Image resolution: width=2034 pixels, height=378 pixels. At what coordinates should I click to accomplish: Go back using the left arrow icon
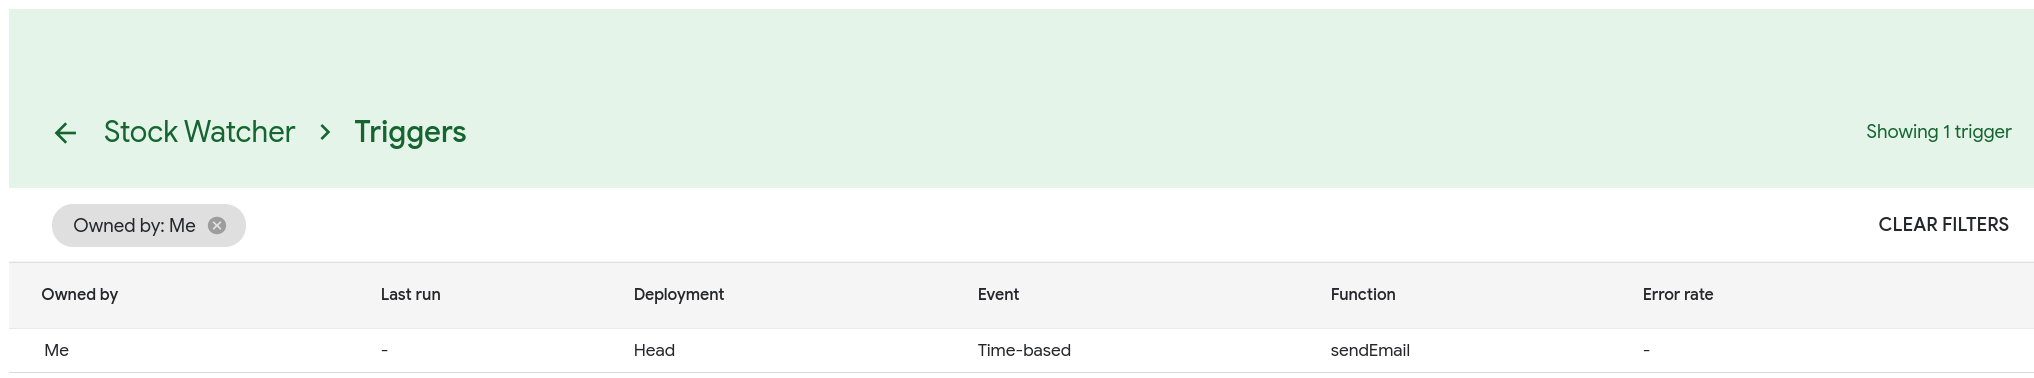click(65, 133)
